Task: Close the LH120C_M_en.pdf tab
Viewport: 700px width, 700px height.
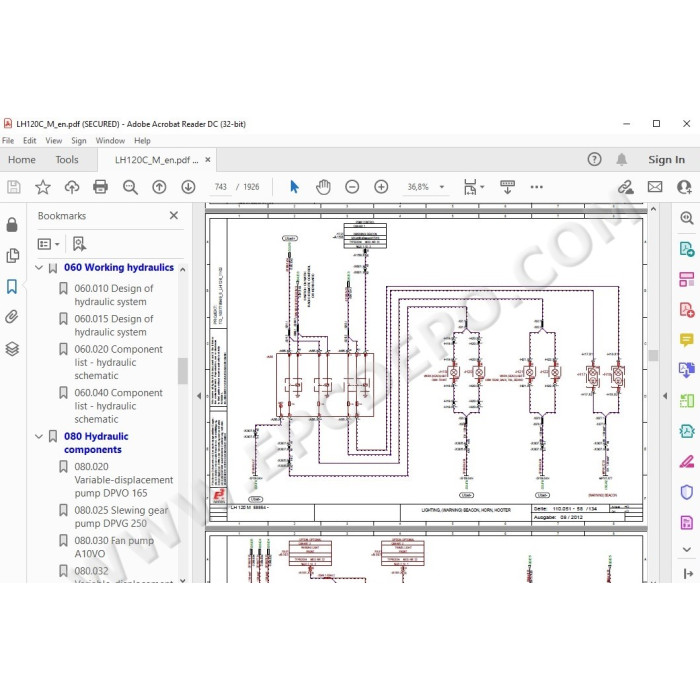Action: pos(208,159)
